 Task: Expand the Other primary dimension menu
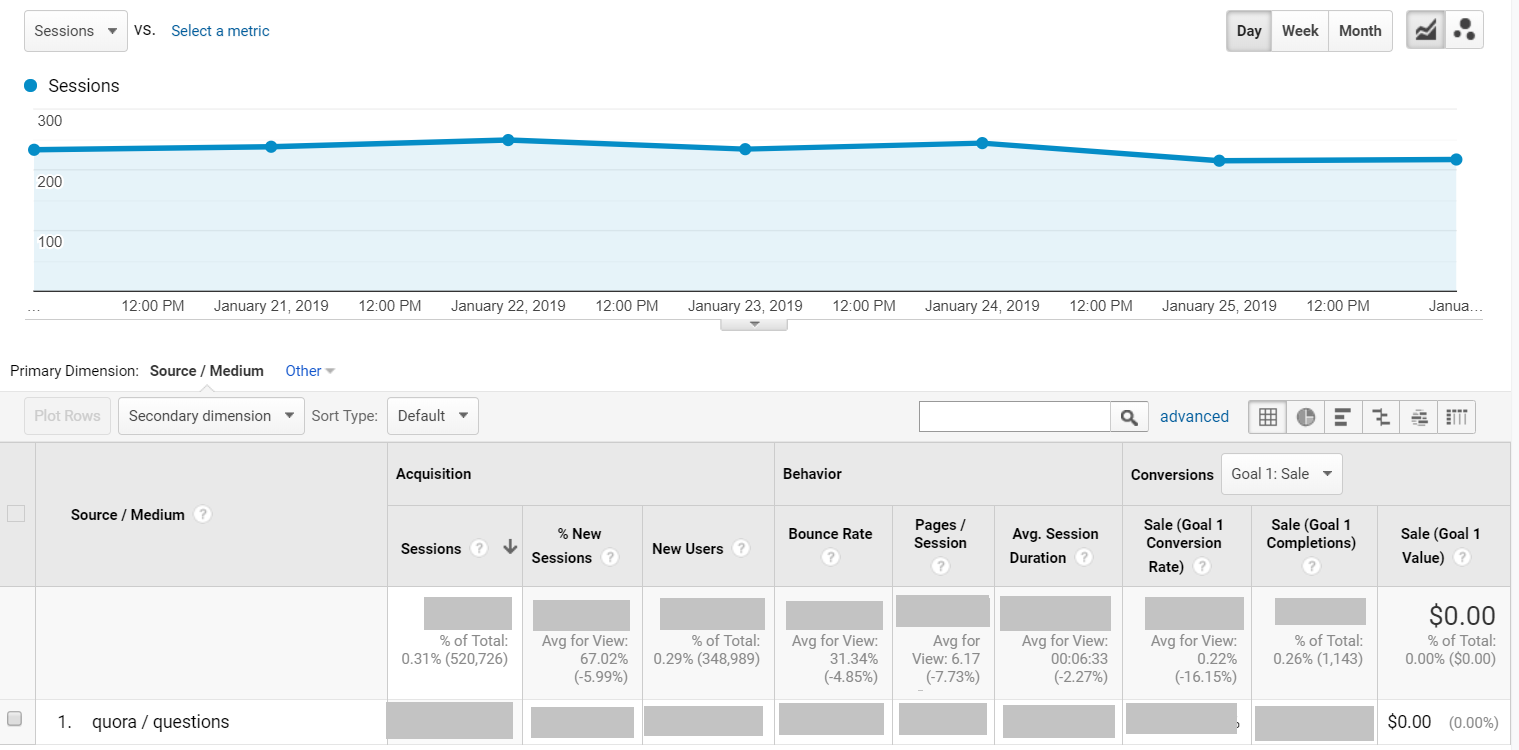point(310,371)
